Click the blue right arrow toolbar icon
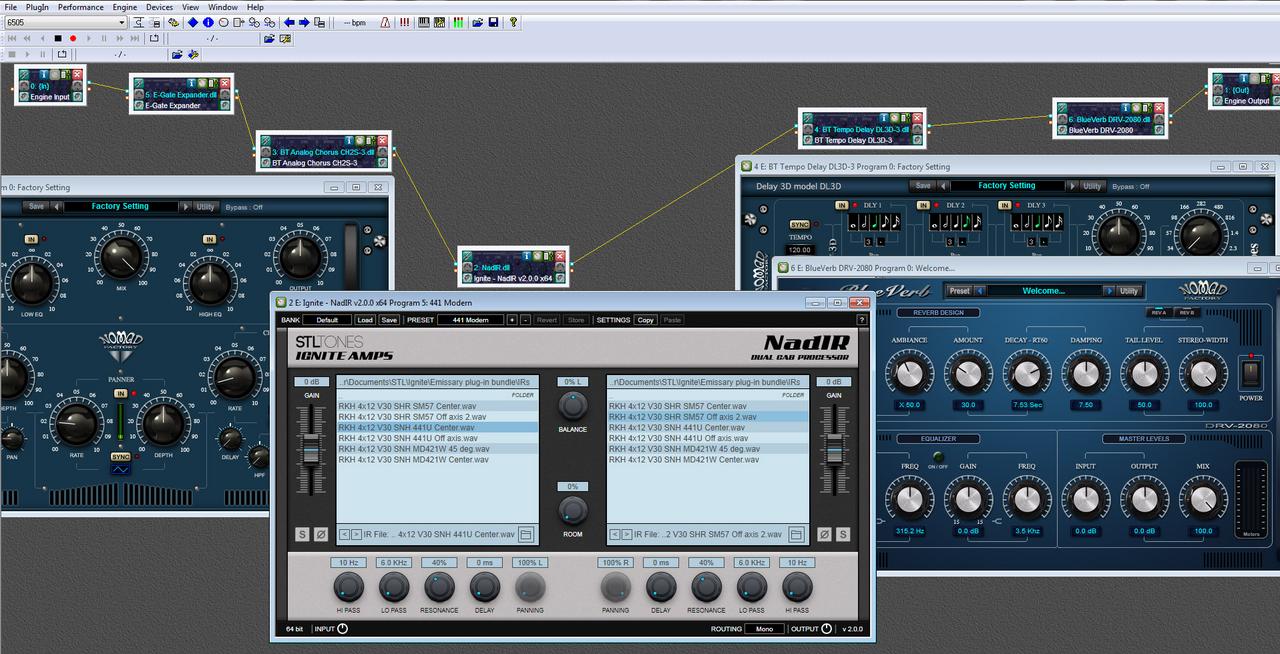This screenshot has width=1280, height=654. [304, 22]
